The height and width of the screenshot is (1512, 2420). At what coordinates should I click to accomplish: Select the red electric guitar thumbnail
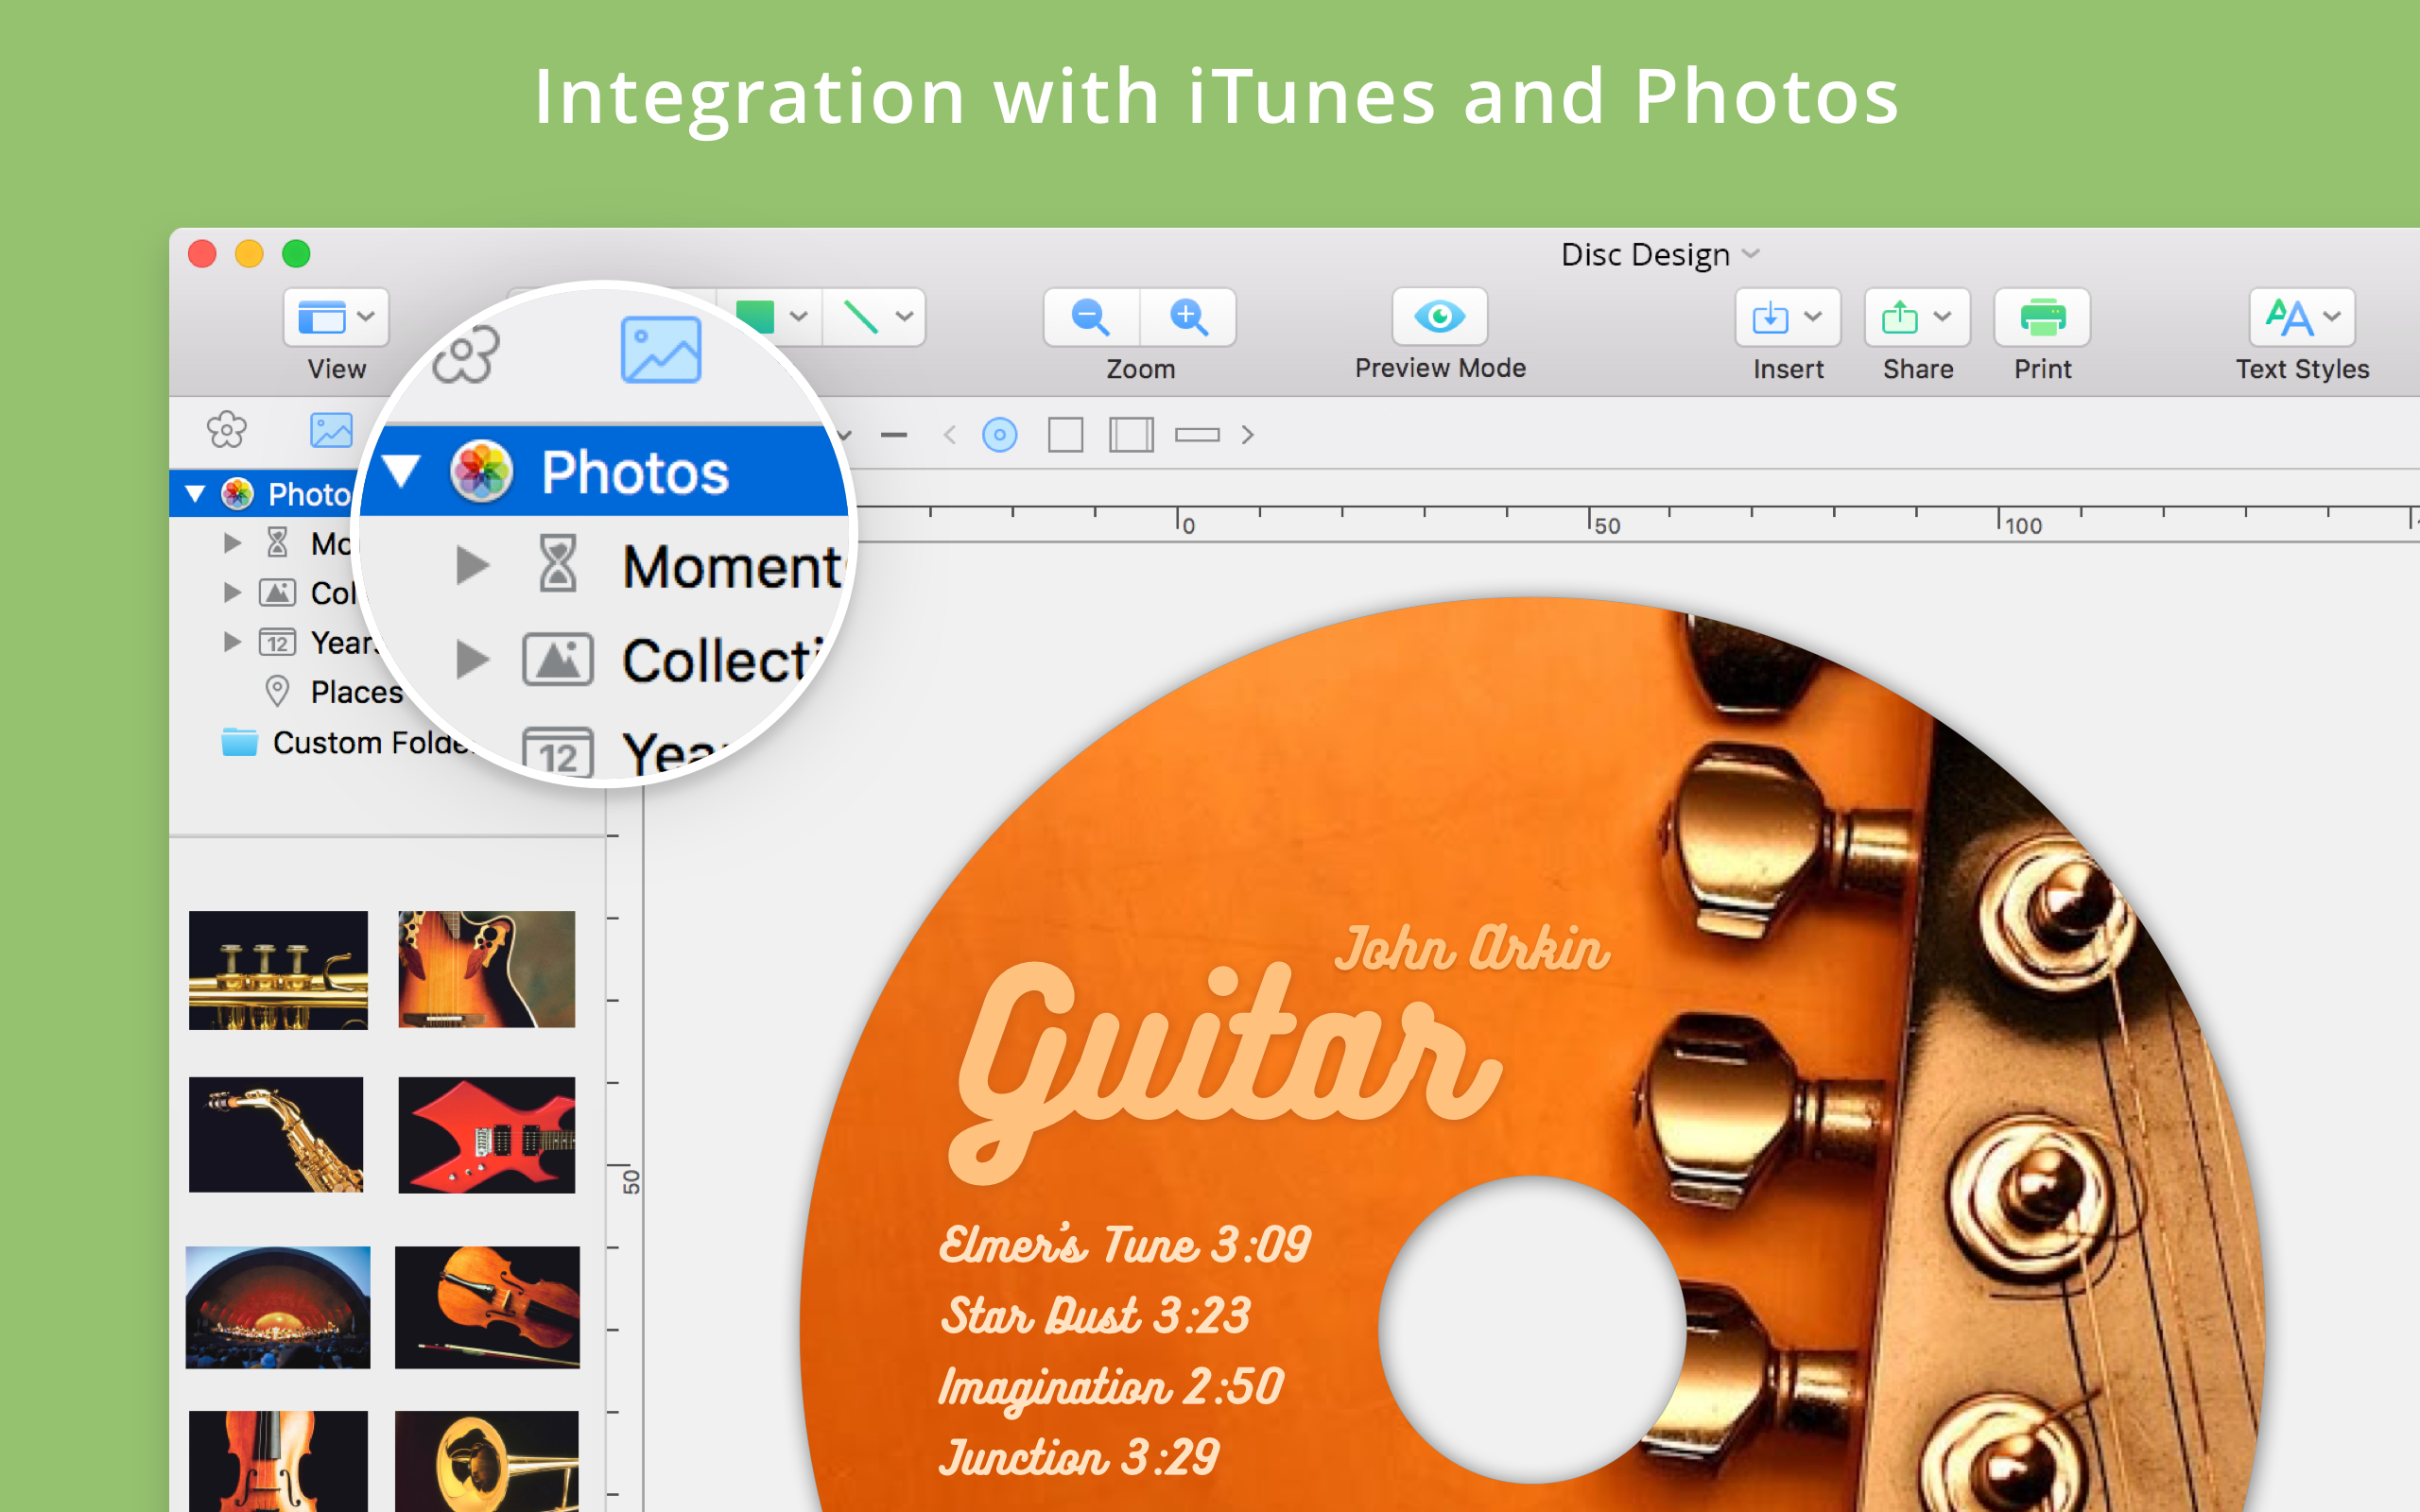(487, 1135)
